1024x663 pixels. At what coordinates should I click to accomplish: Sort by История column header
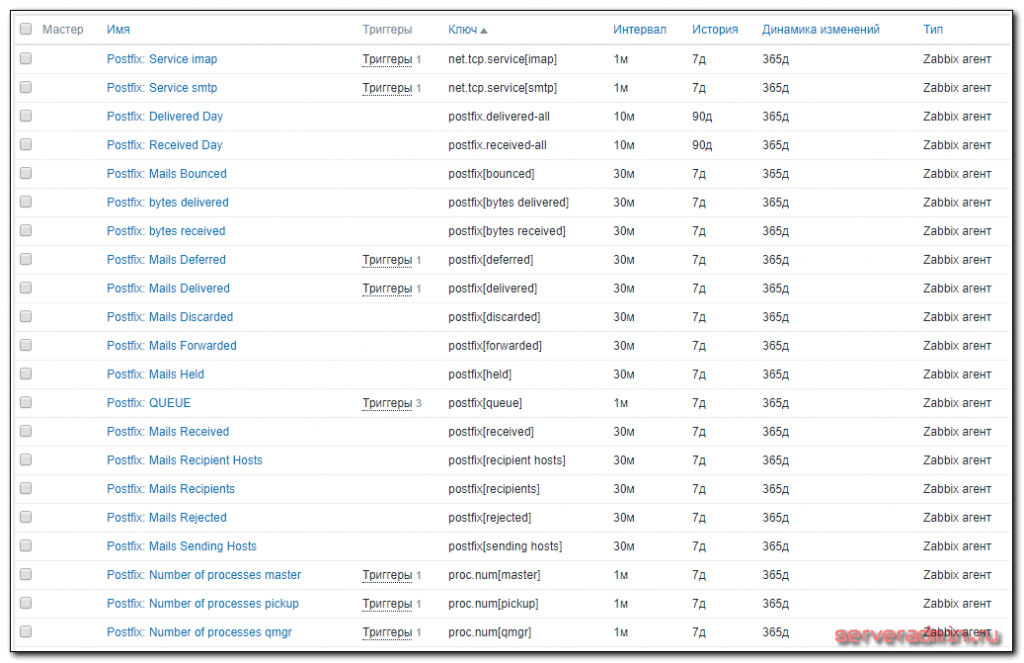click(x=714, y=30)
